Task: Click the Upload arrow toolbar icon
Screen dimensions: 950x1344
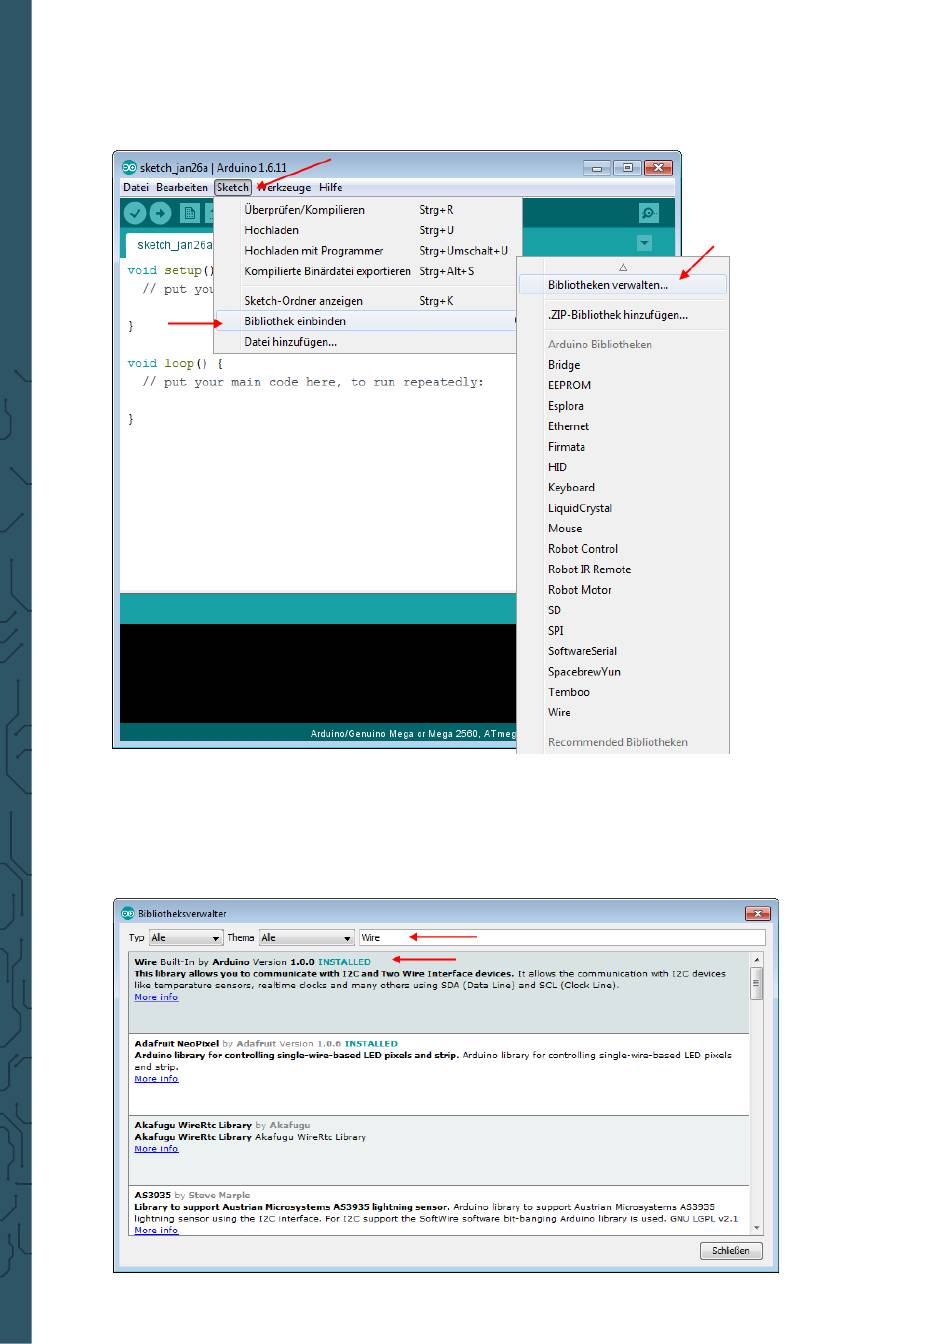Action: click(x=160, y=213)
